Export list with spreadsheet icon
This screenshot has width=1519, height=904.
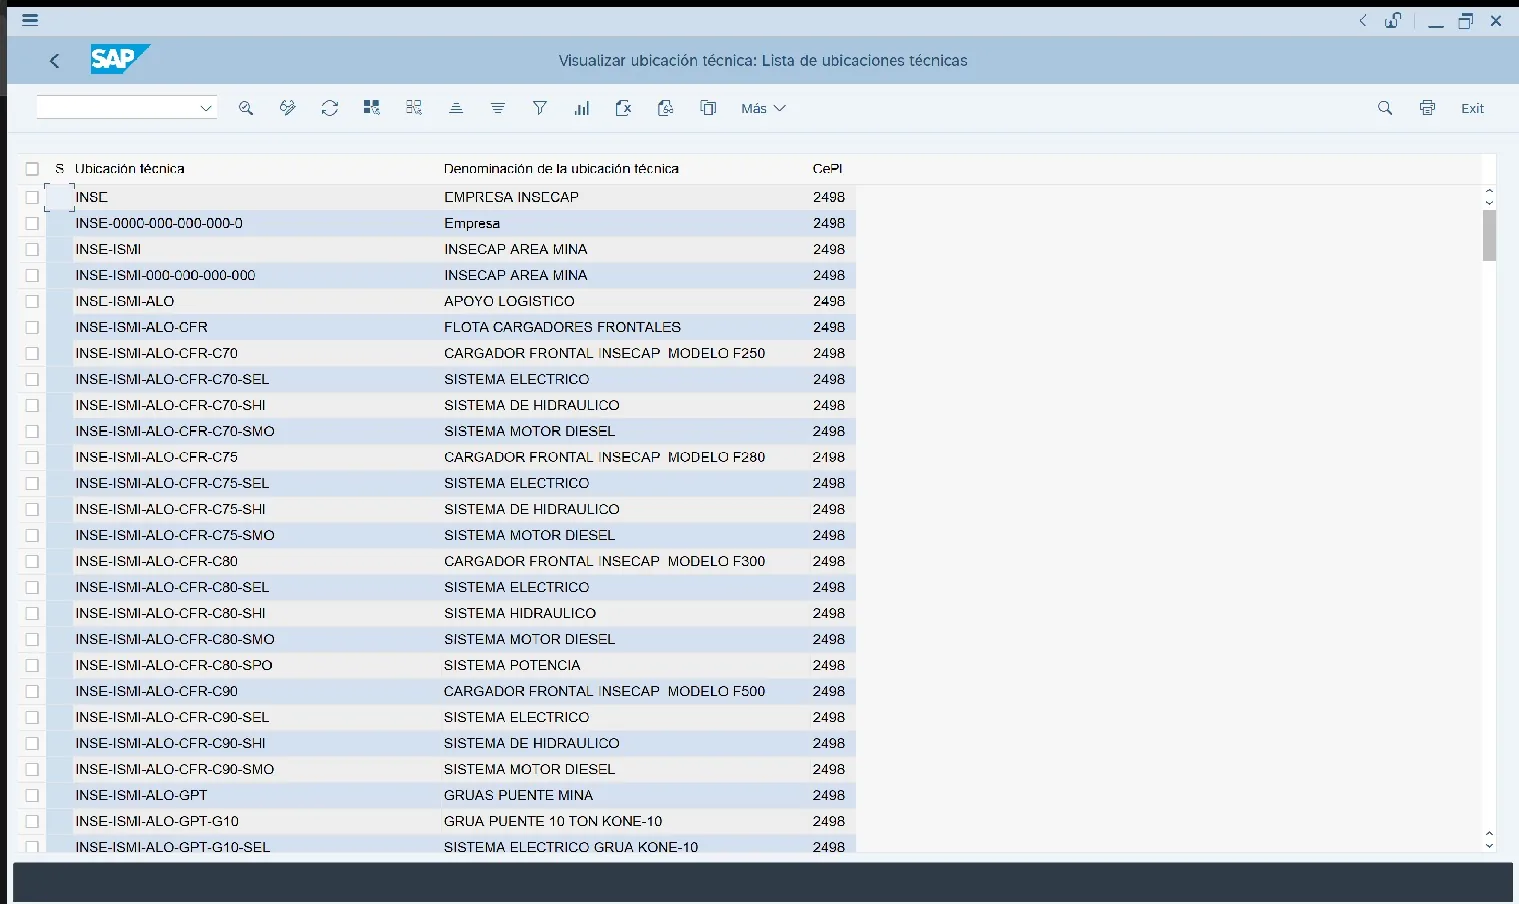[624, 108]
